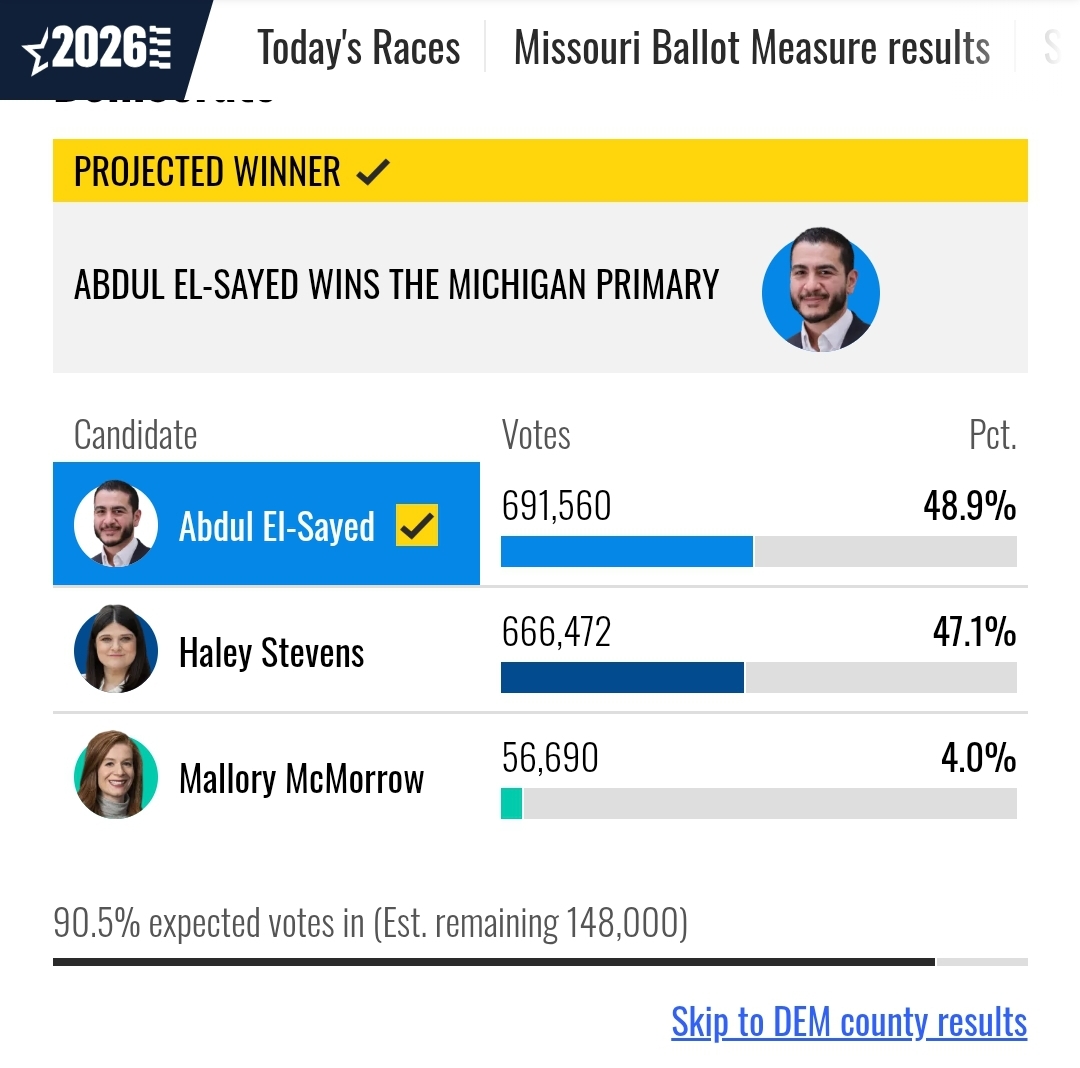Click McMorrow's teal vote share bar
The image size is (1080, 1068).
pyautogui.click(x=512, y=804)
